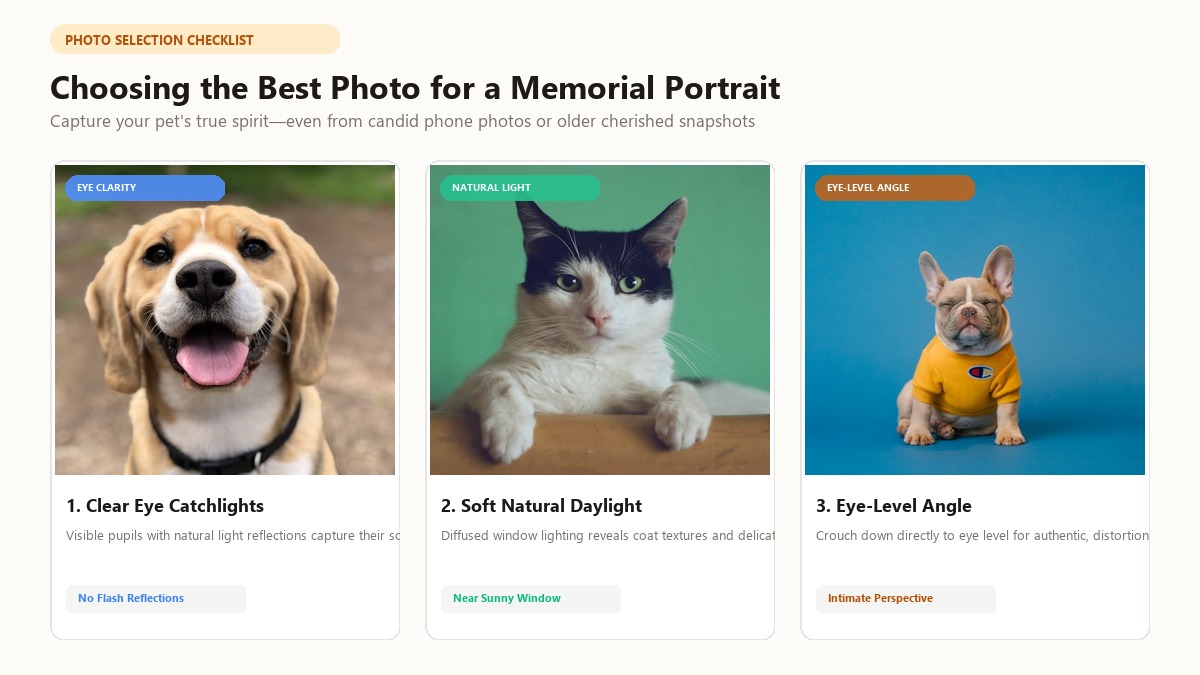This screenshot has height=675, width=1200.
Task: Click the Near Sunny Window chip
Action: click(x=531, y=599)
